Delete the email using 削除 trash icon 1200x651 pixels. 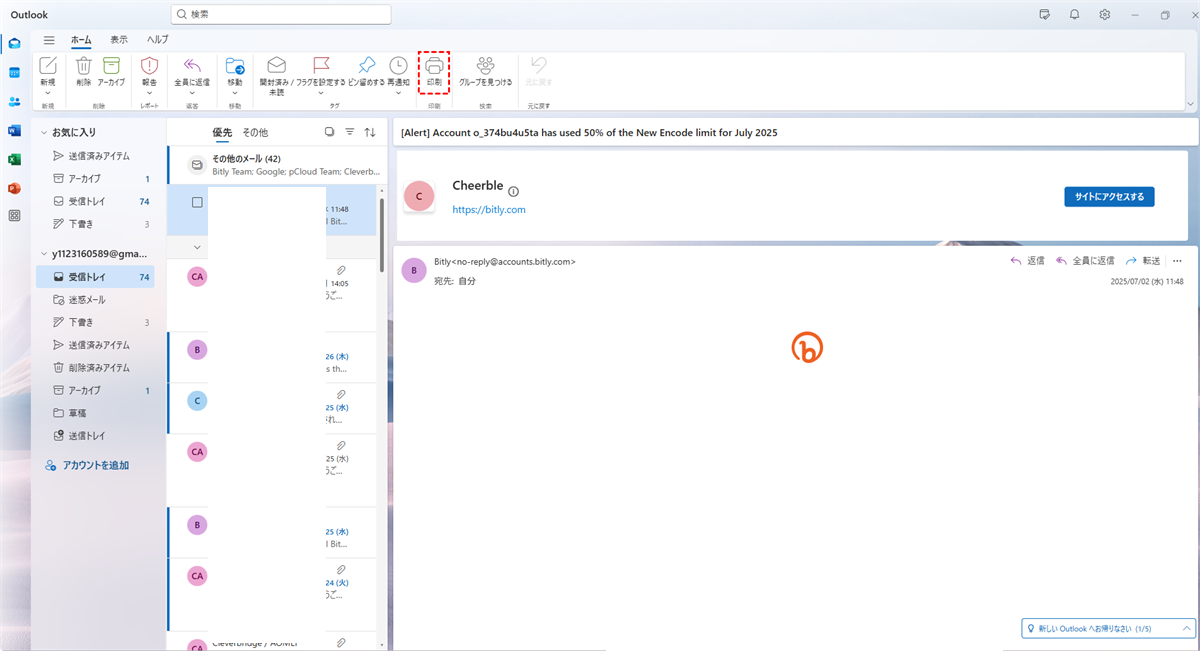point(84,66)
